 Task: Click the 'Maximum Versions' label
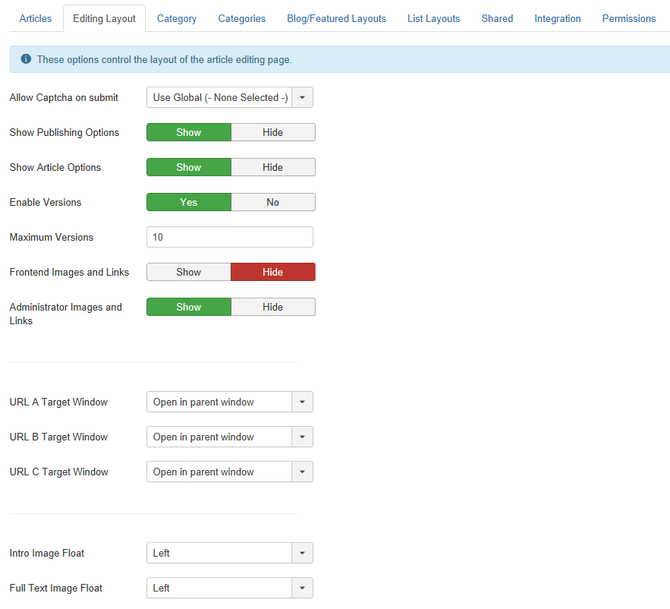click(51, 237)
